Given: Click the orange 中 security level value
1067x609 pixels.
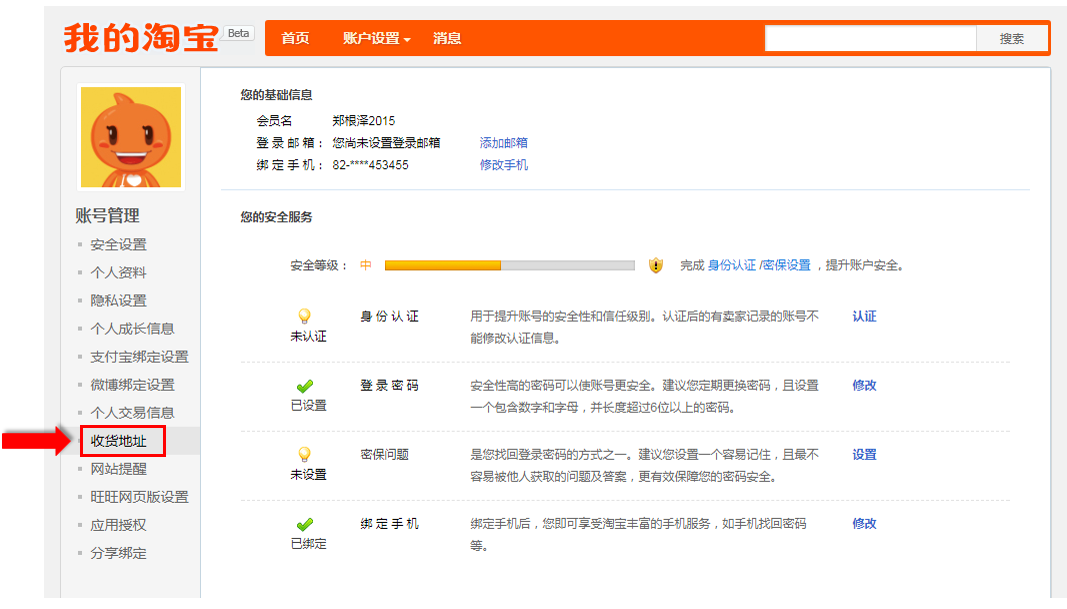Looking at the screenshot, I should point(366,265).
